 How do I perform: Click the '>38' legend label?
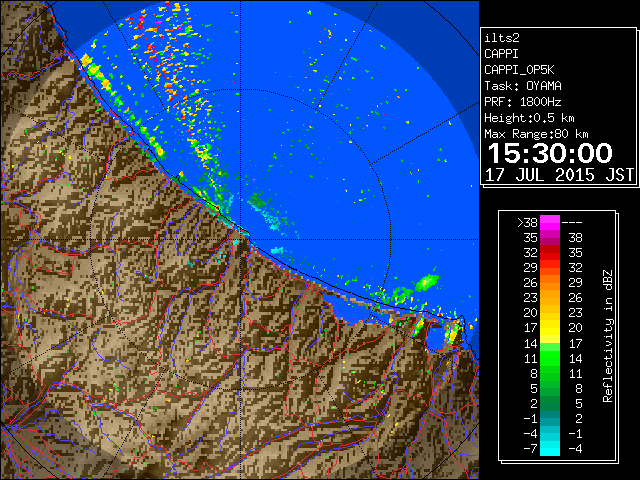point(527,223)
